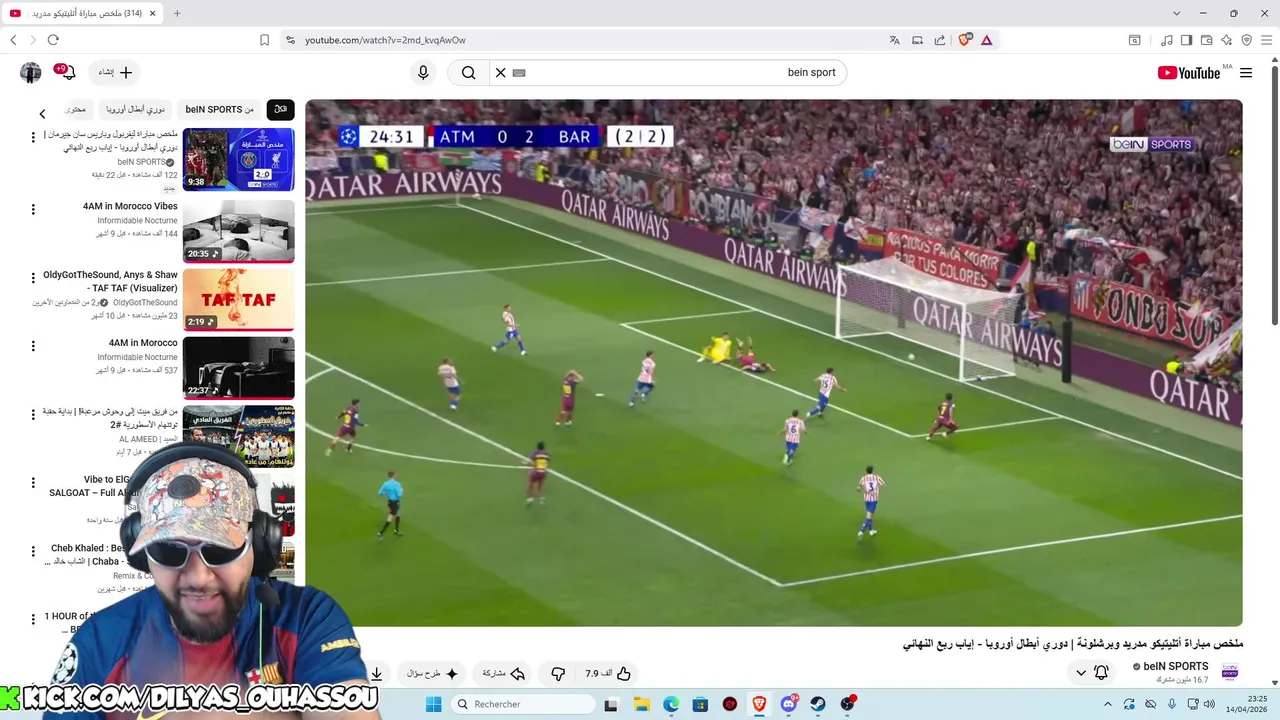Open options menu for Liverpool PSG highlights video

(x=33, y=137)
